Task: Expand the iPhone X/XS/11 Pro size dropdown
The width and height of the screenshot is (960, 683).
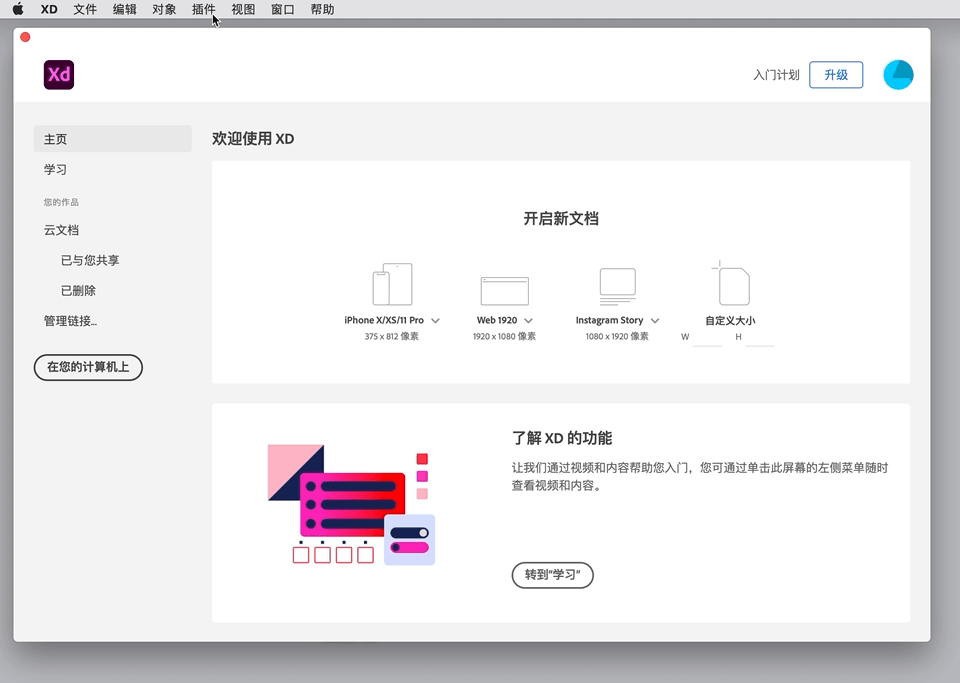Action: click(x=435, y=321)
